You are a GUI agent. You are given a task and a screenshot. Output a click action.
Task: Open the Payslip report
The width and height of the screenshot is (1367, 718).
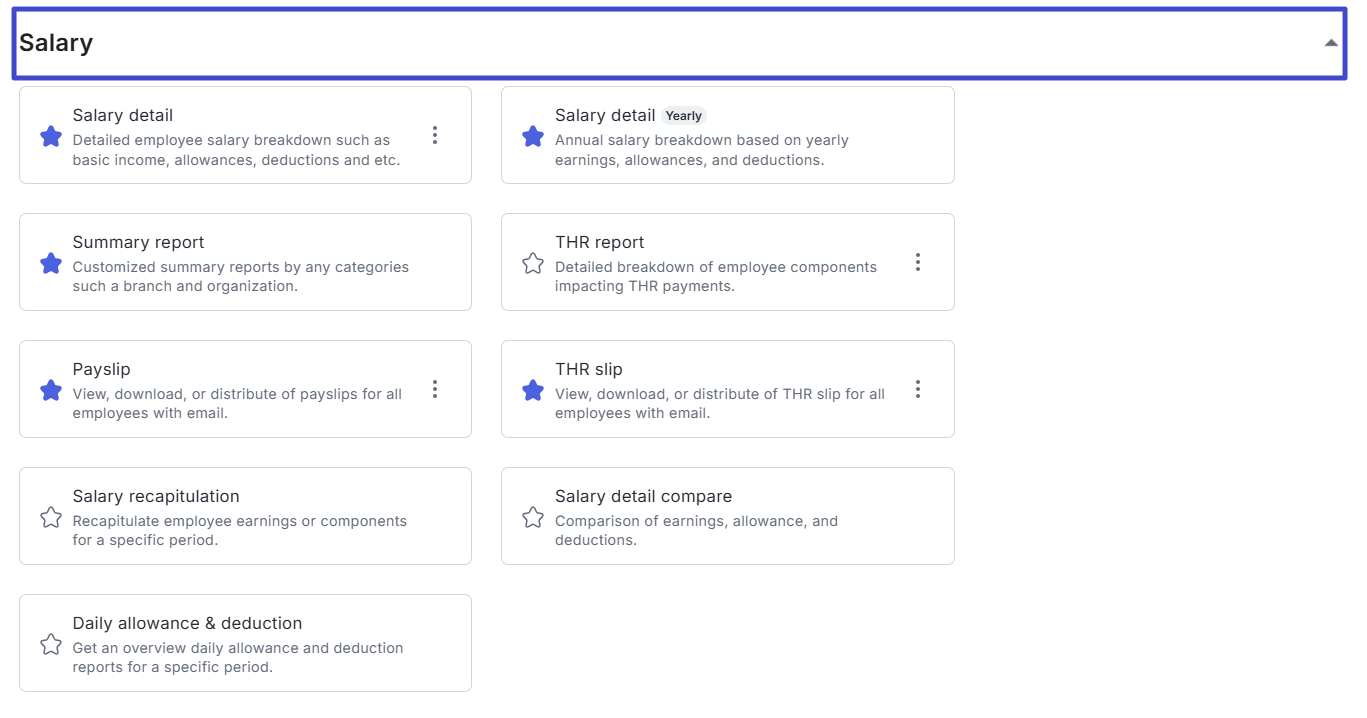(x=101, y=369)
